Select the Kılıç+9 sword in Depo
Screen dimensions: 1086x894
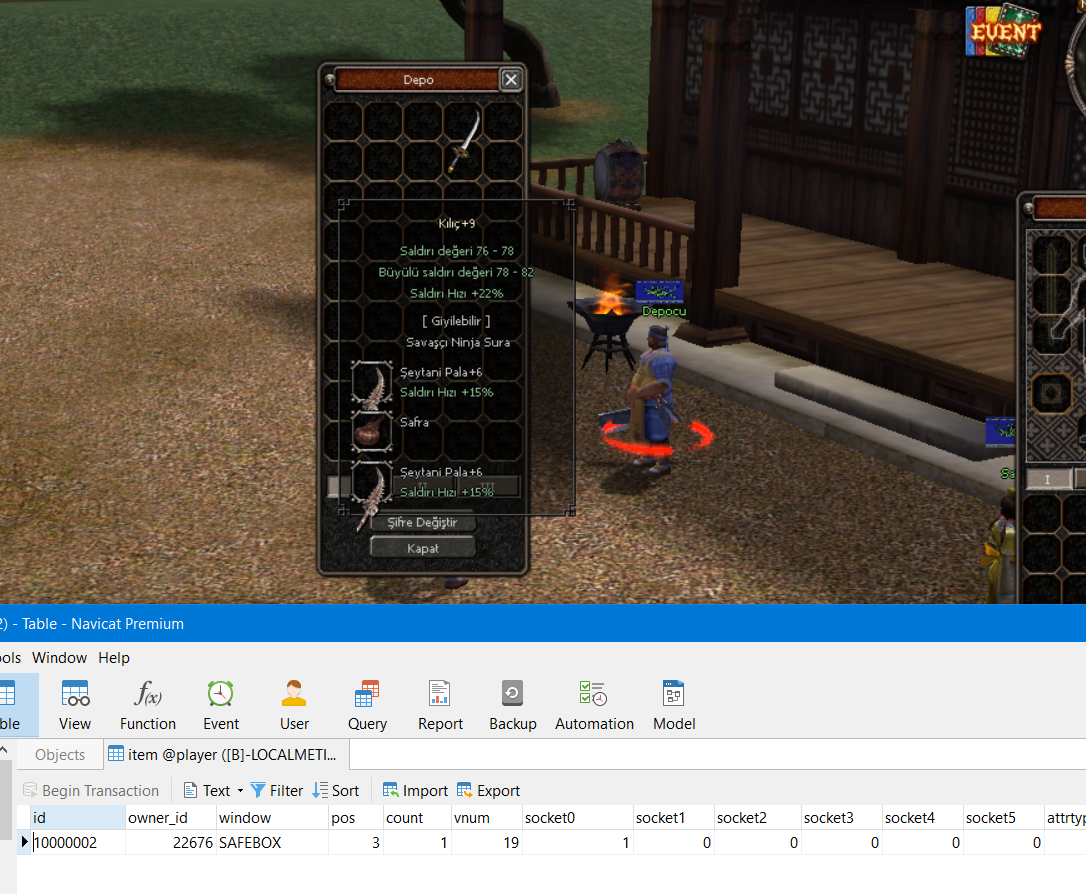[x=463, y=142]
